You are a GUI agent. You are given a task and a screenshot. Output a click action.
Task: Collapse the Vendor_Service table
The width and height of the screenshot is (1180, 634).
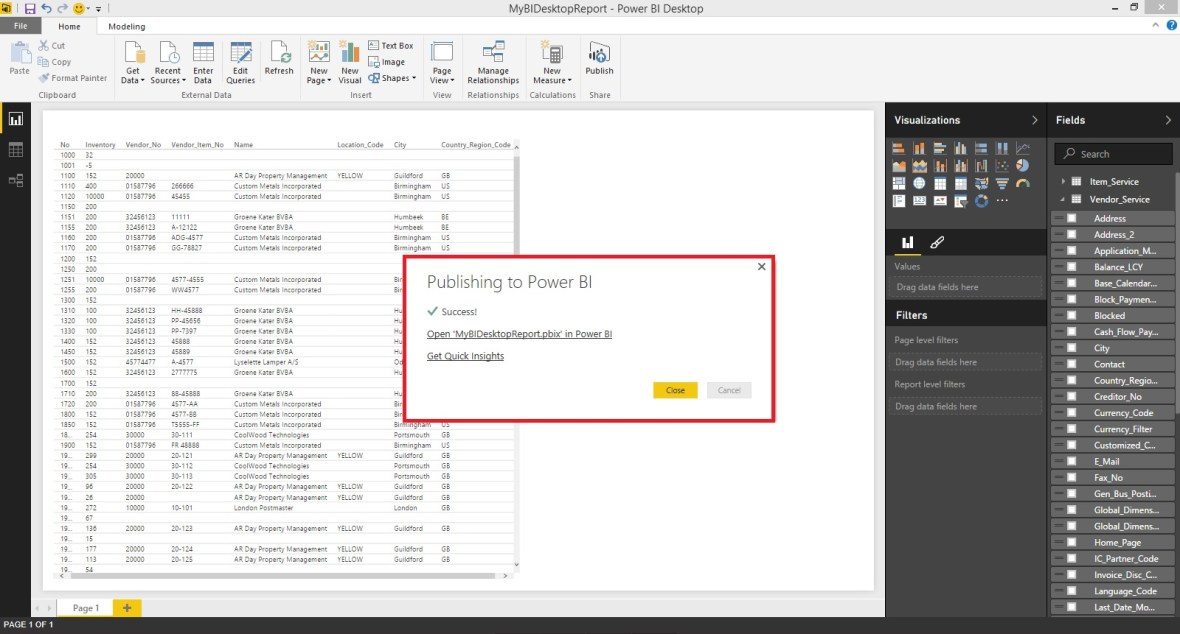(x=1064, y=197)
